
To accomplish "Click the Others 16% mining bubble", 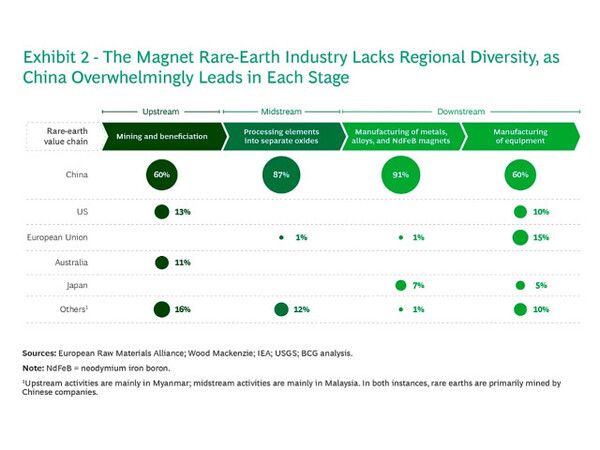I will point(161,310).
